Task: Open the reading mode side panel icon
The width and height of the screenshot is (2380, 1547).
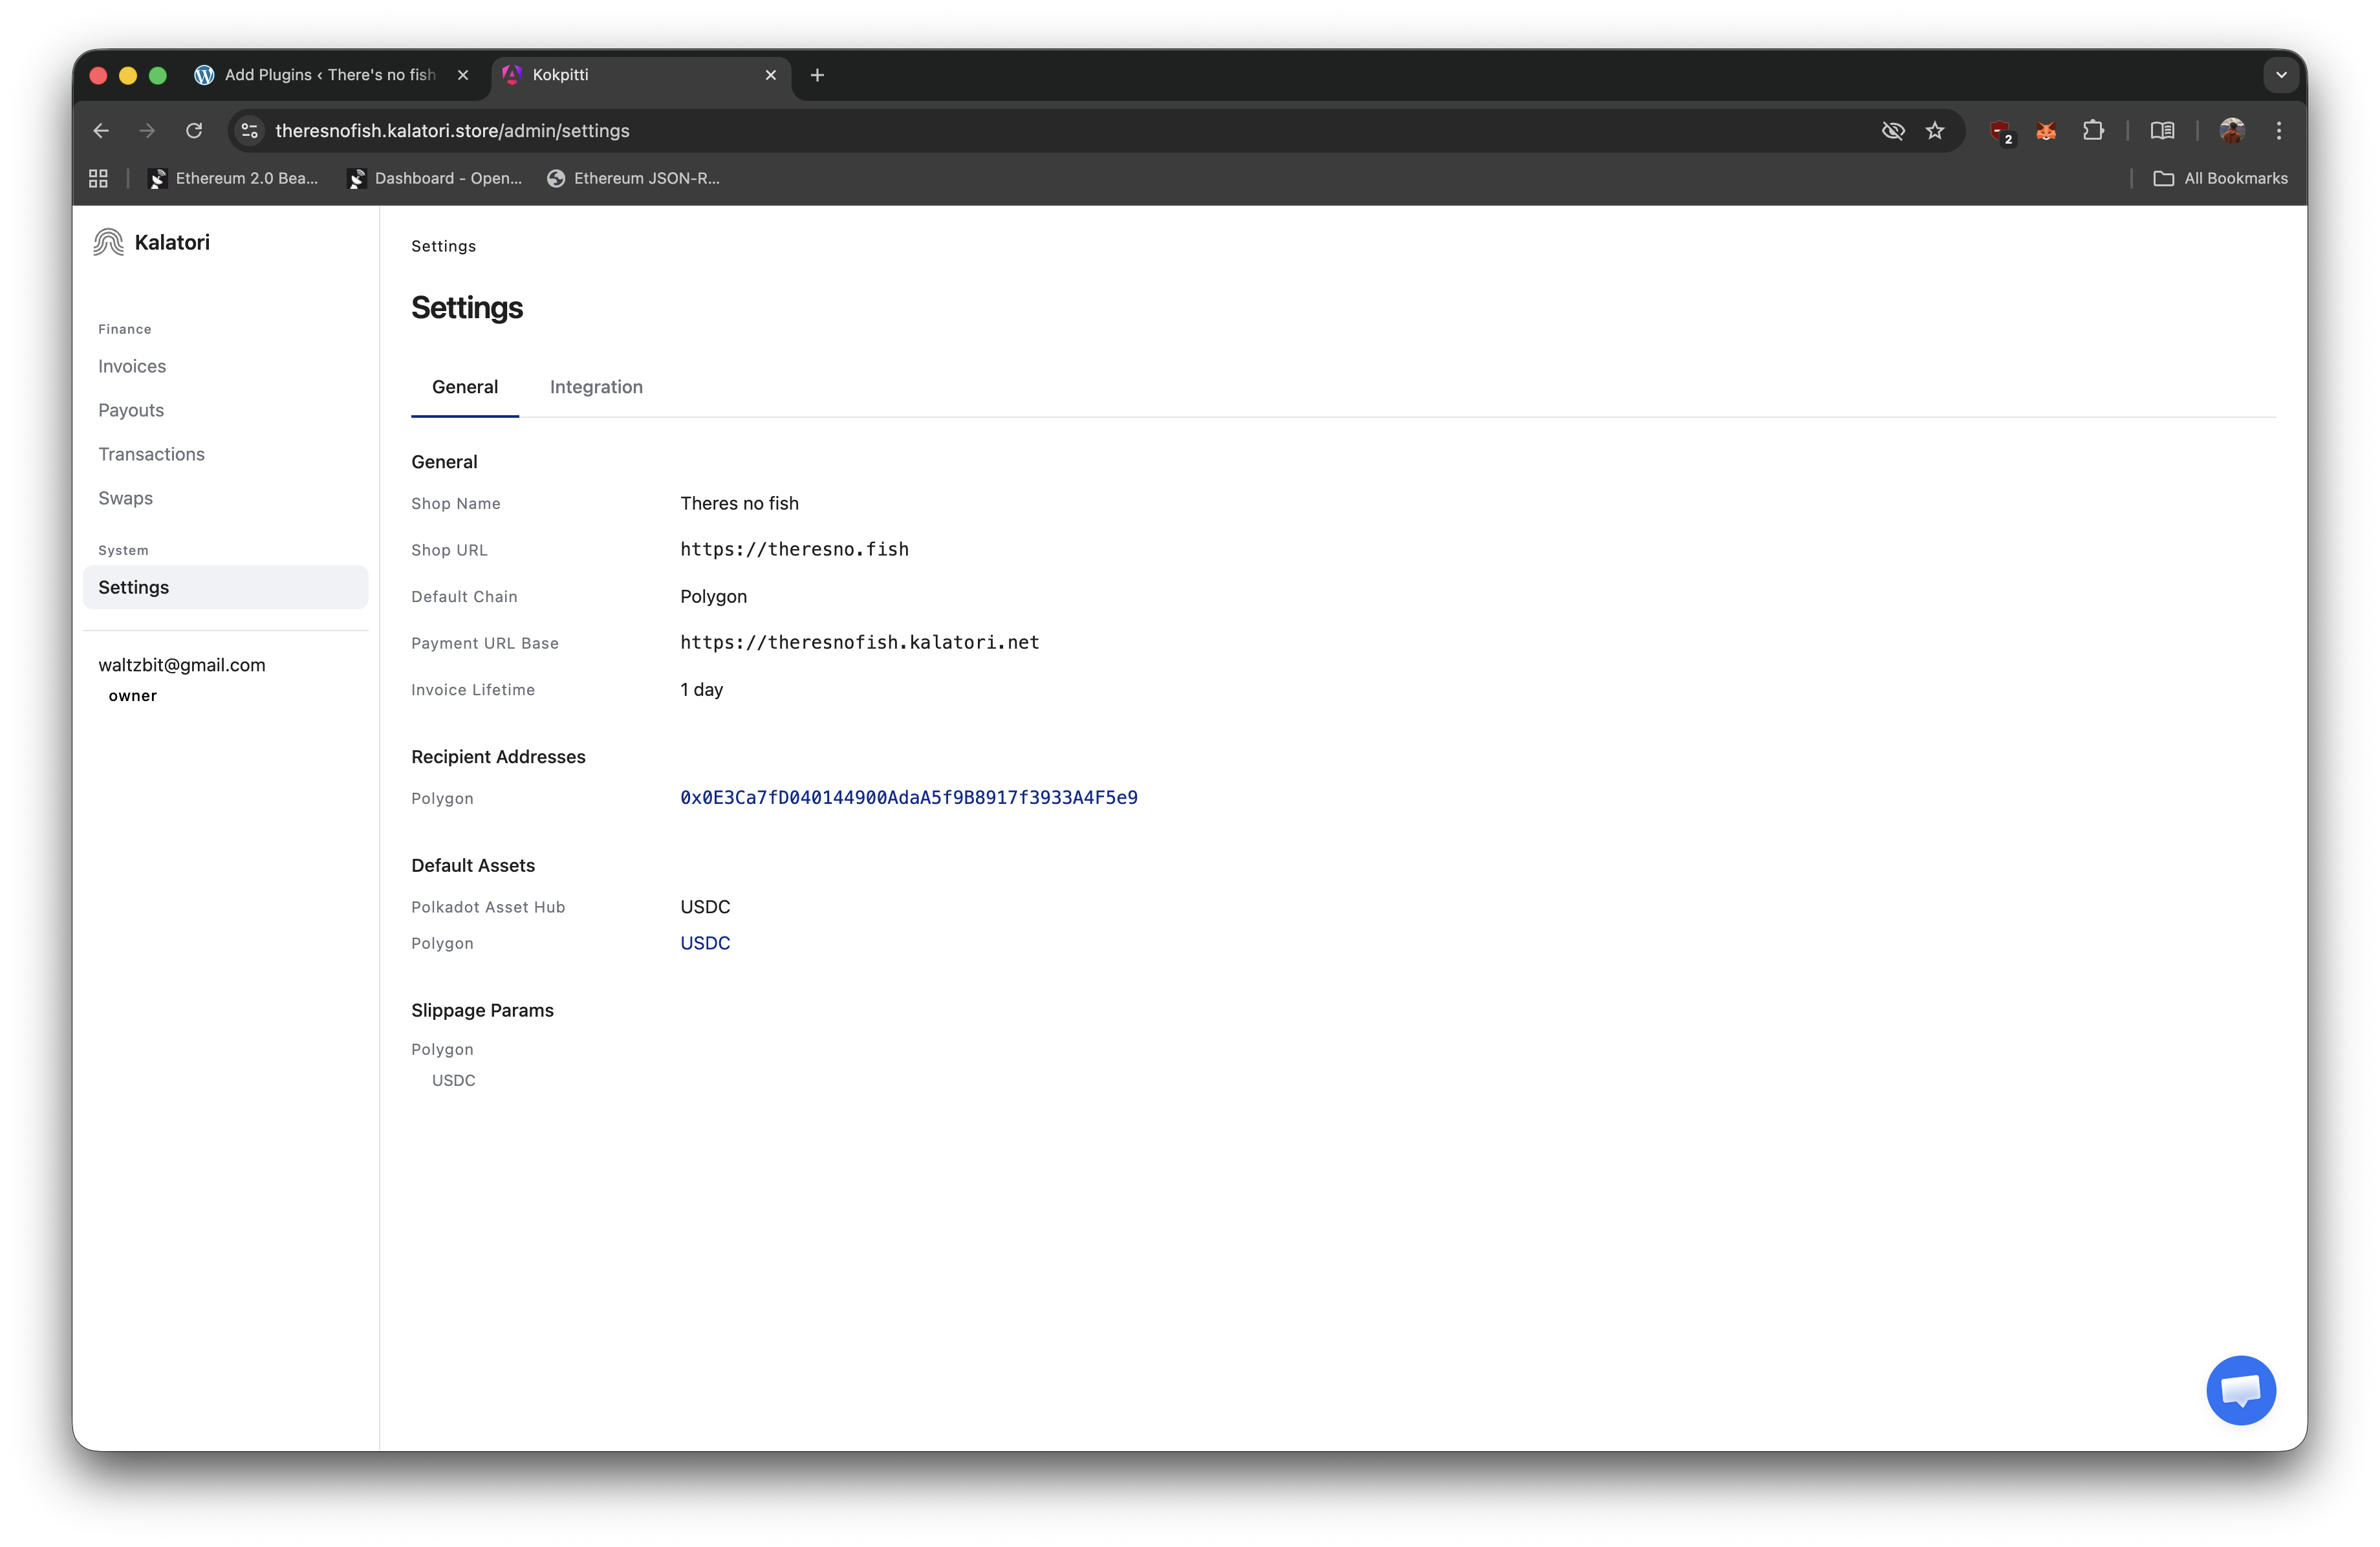Action: (2162, 131)
